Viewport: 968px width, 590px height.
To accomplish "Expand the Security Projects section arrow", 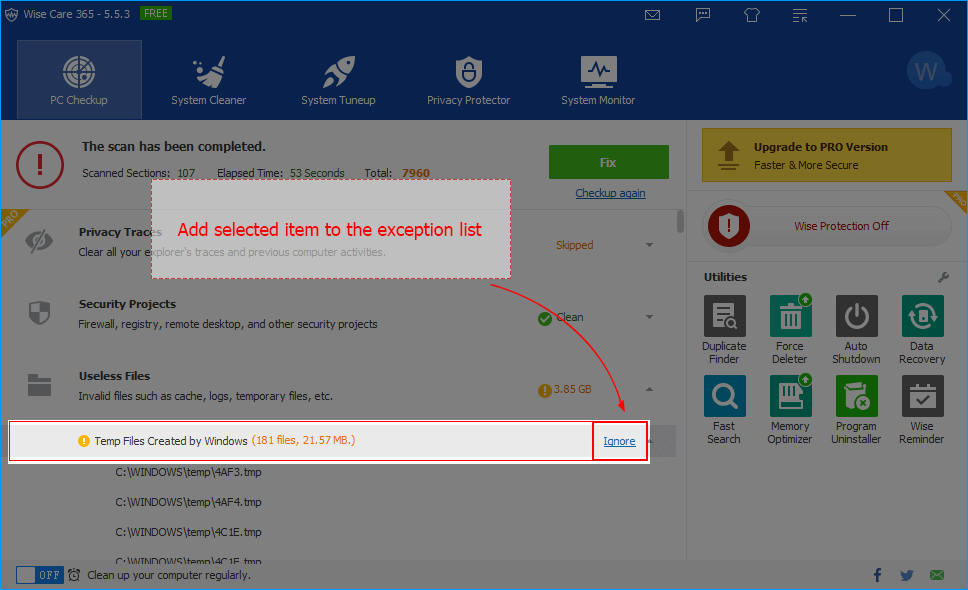I will pos(650,317).
